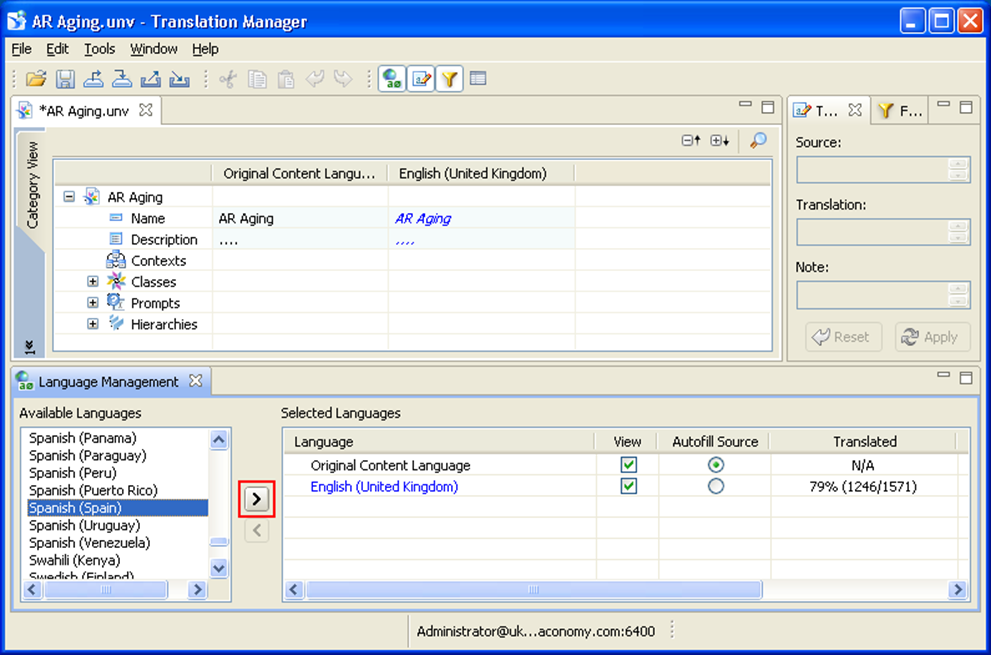Select Autofill Source radio for English (United Kingdom)
Image resolution: width=991 pixels, height=655 pixels.
tap(715, 487)
